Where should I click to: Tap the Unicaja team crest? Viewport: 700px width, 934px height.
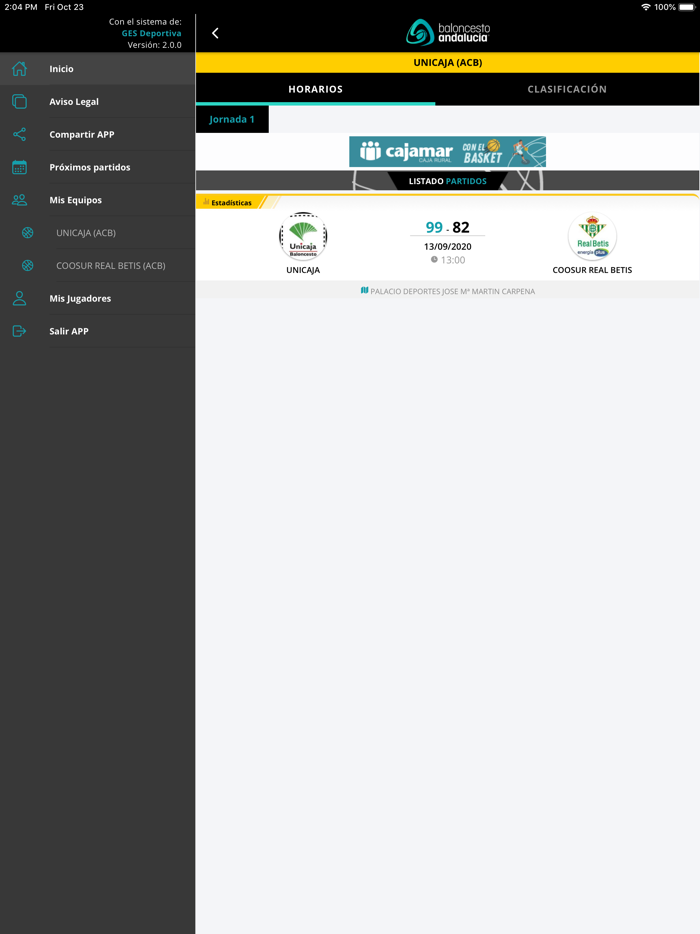tap(303, 236)
